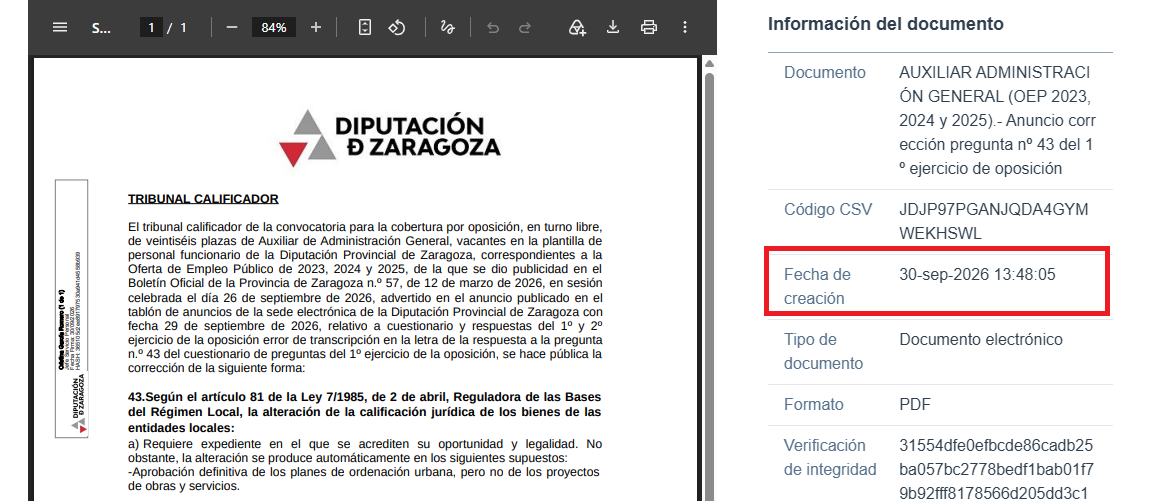
Task: Click the Documento electrónico value
Action: [981, 340]
